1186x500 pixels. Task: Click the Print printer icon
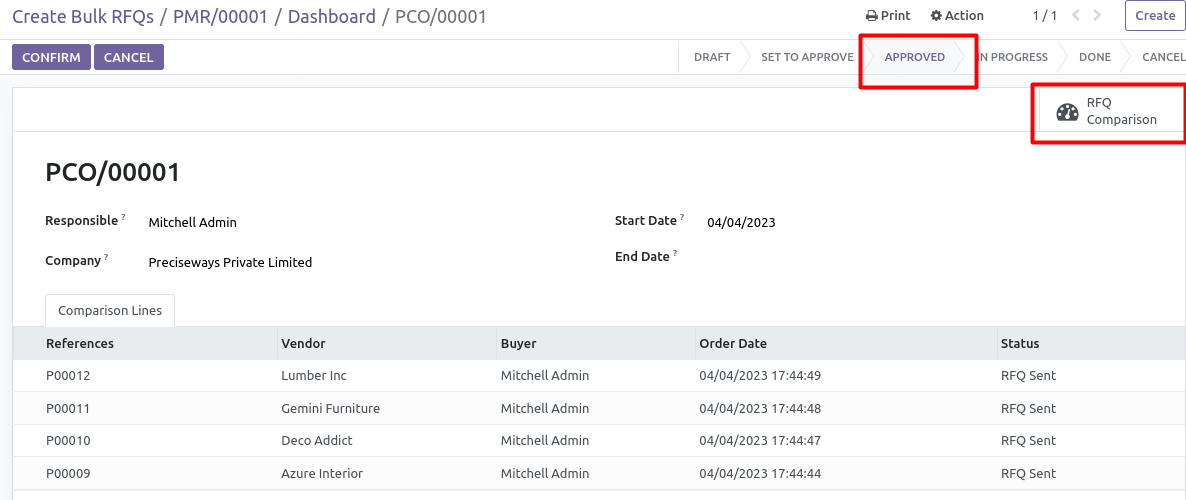871,16
